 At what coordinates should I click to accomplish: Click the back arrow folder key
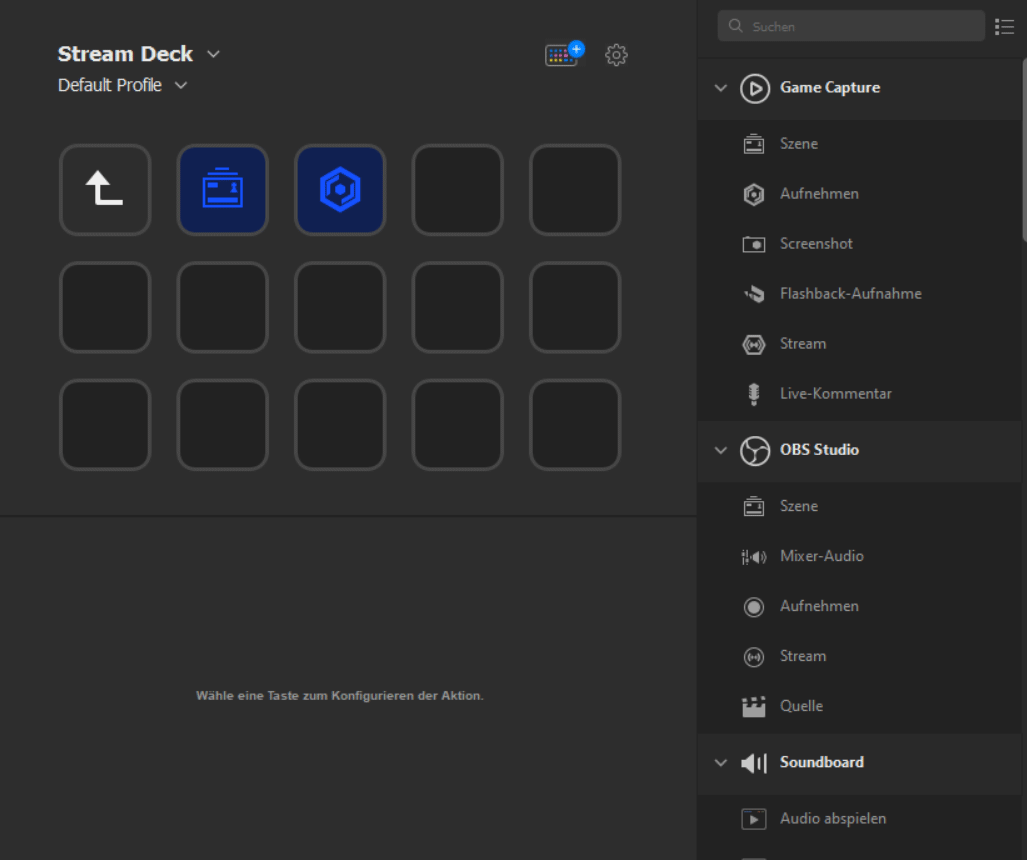pos(105,190)
